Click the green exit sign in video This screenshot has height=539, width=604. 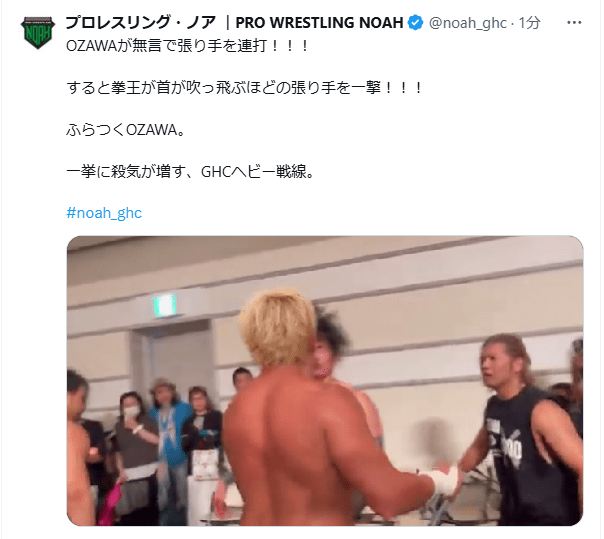pos(165,305)
